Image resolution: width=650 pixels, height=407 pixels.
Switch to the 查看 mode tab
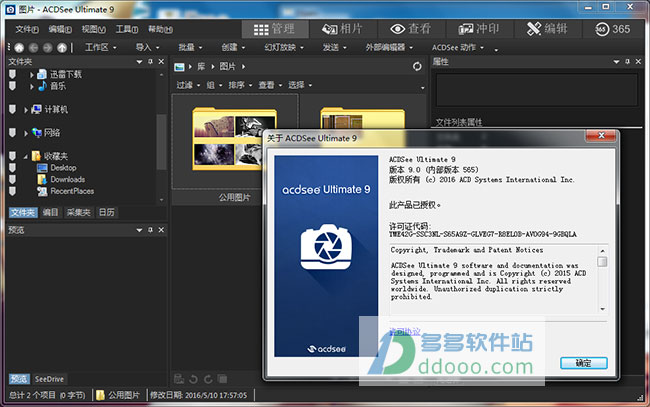click(x=411, y=29)
